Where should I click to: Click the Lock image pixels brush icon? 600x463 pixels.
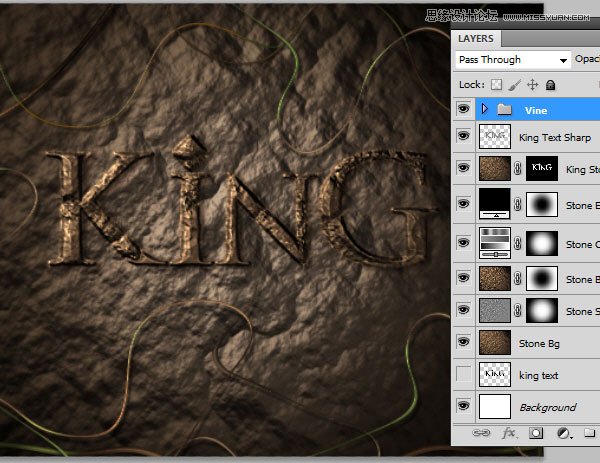pos(515,85)
